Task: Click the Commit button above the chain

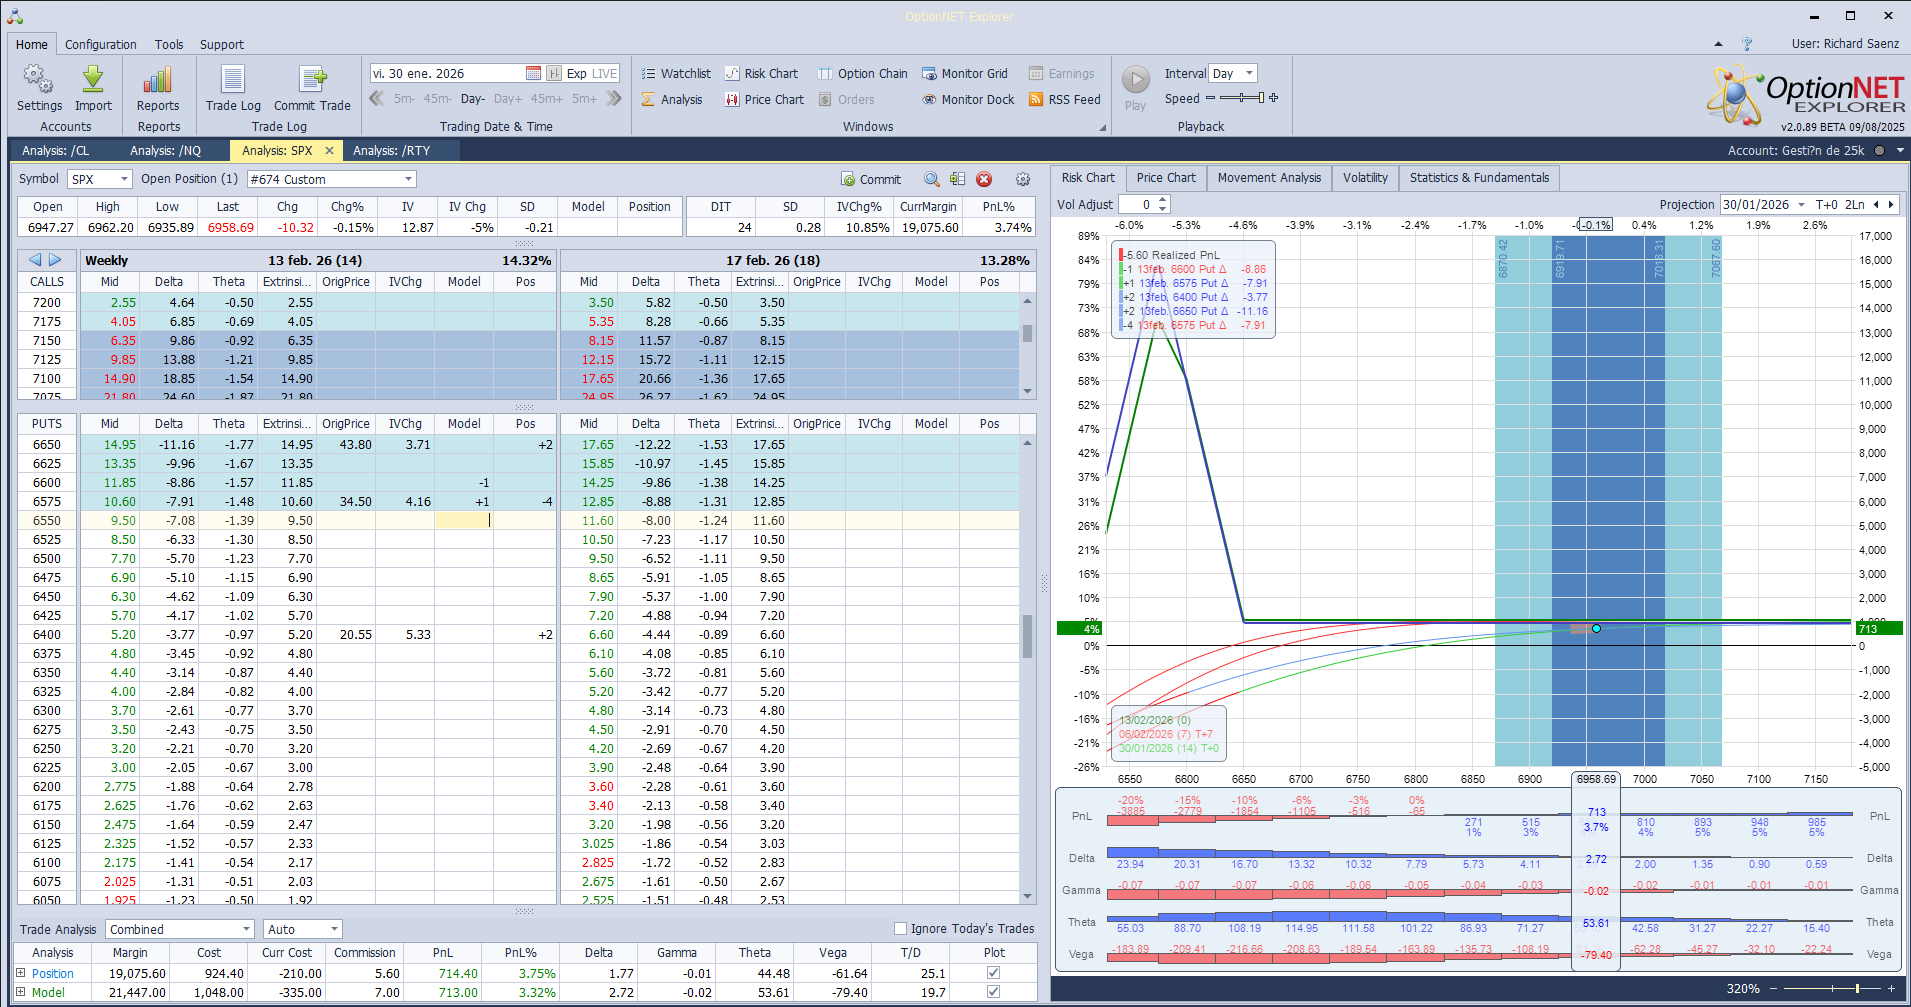Action: (871, 180)
